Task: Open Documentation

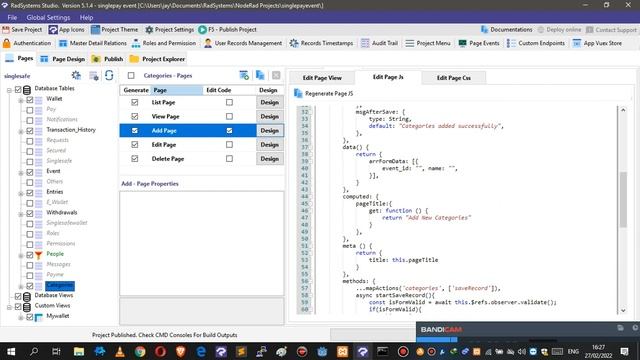Action: [x=507, y=29]
